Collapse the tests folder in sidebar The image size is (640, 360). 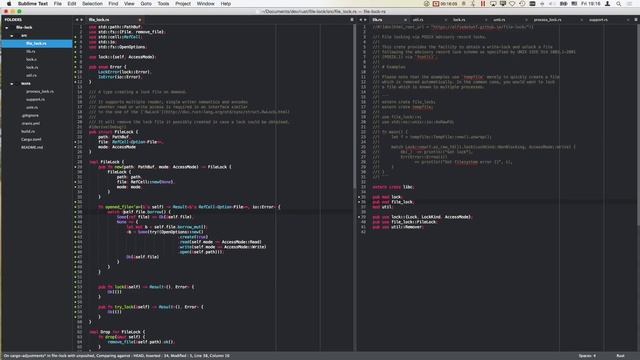(x=11, y=83)
